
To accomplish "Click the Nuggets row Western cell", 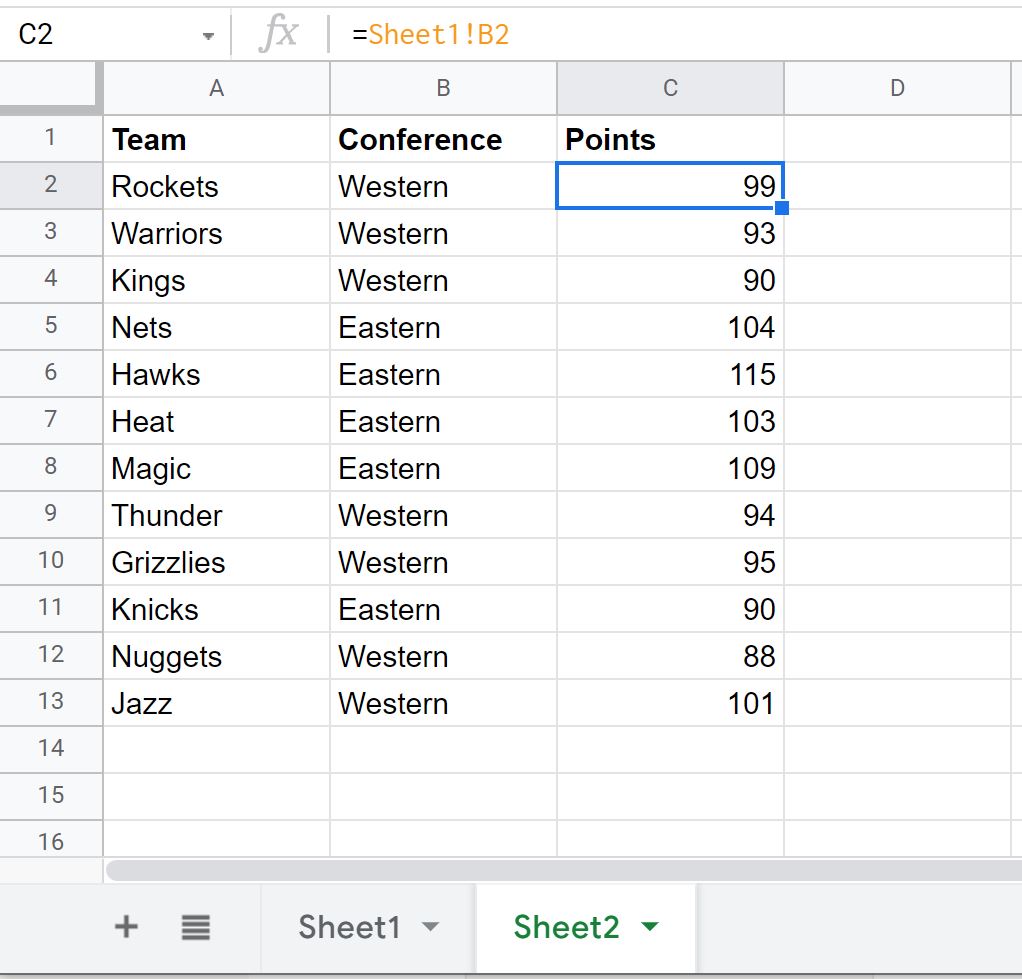I will (443, 656).
